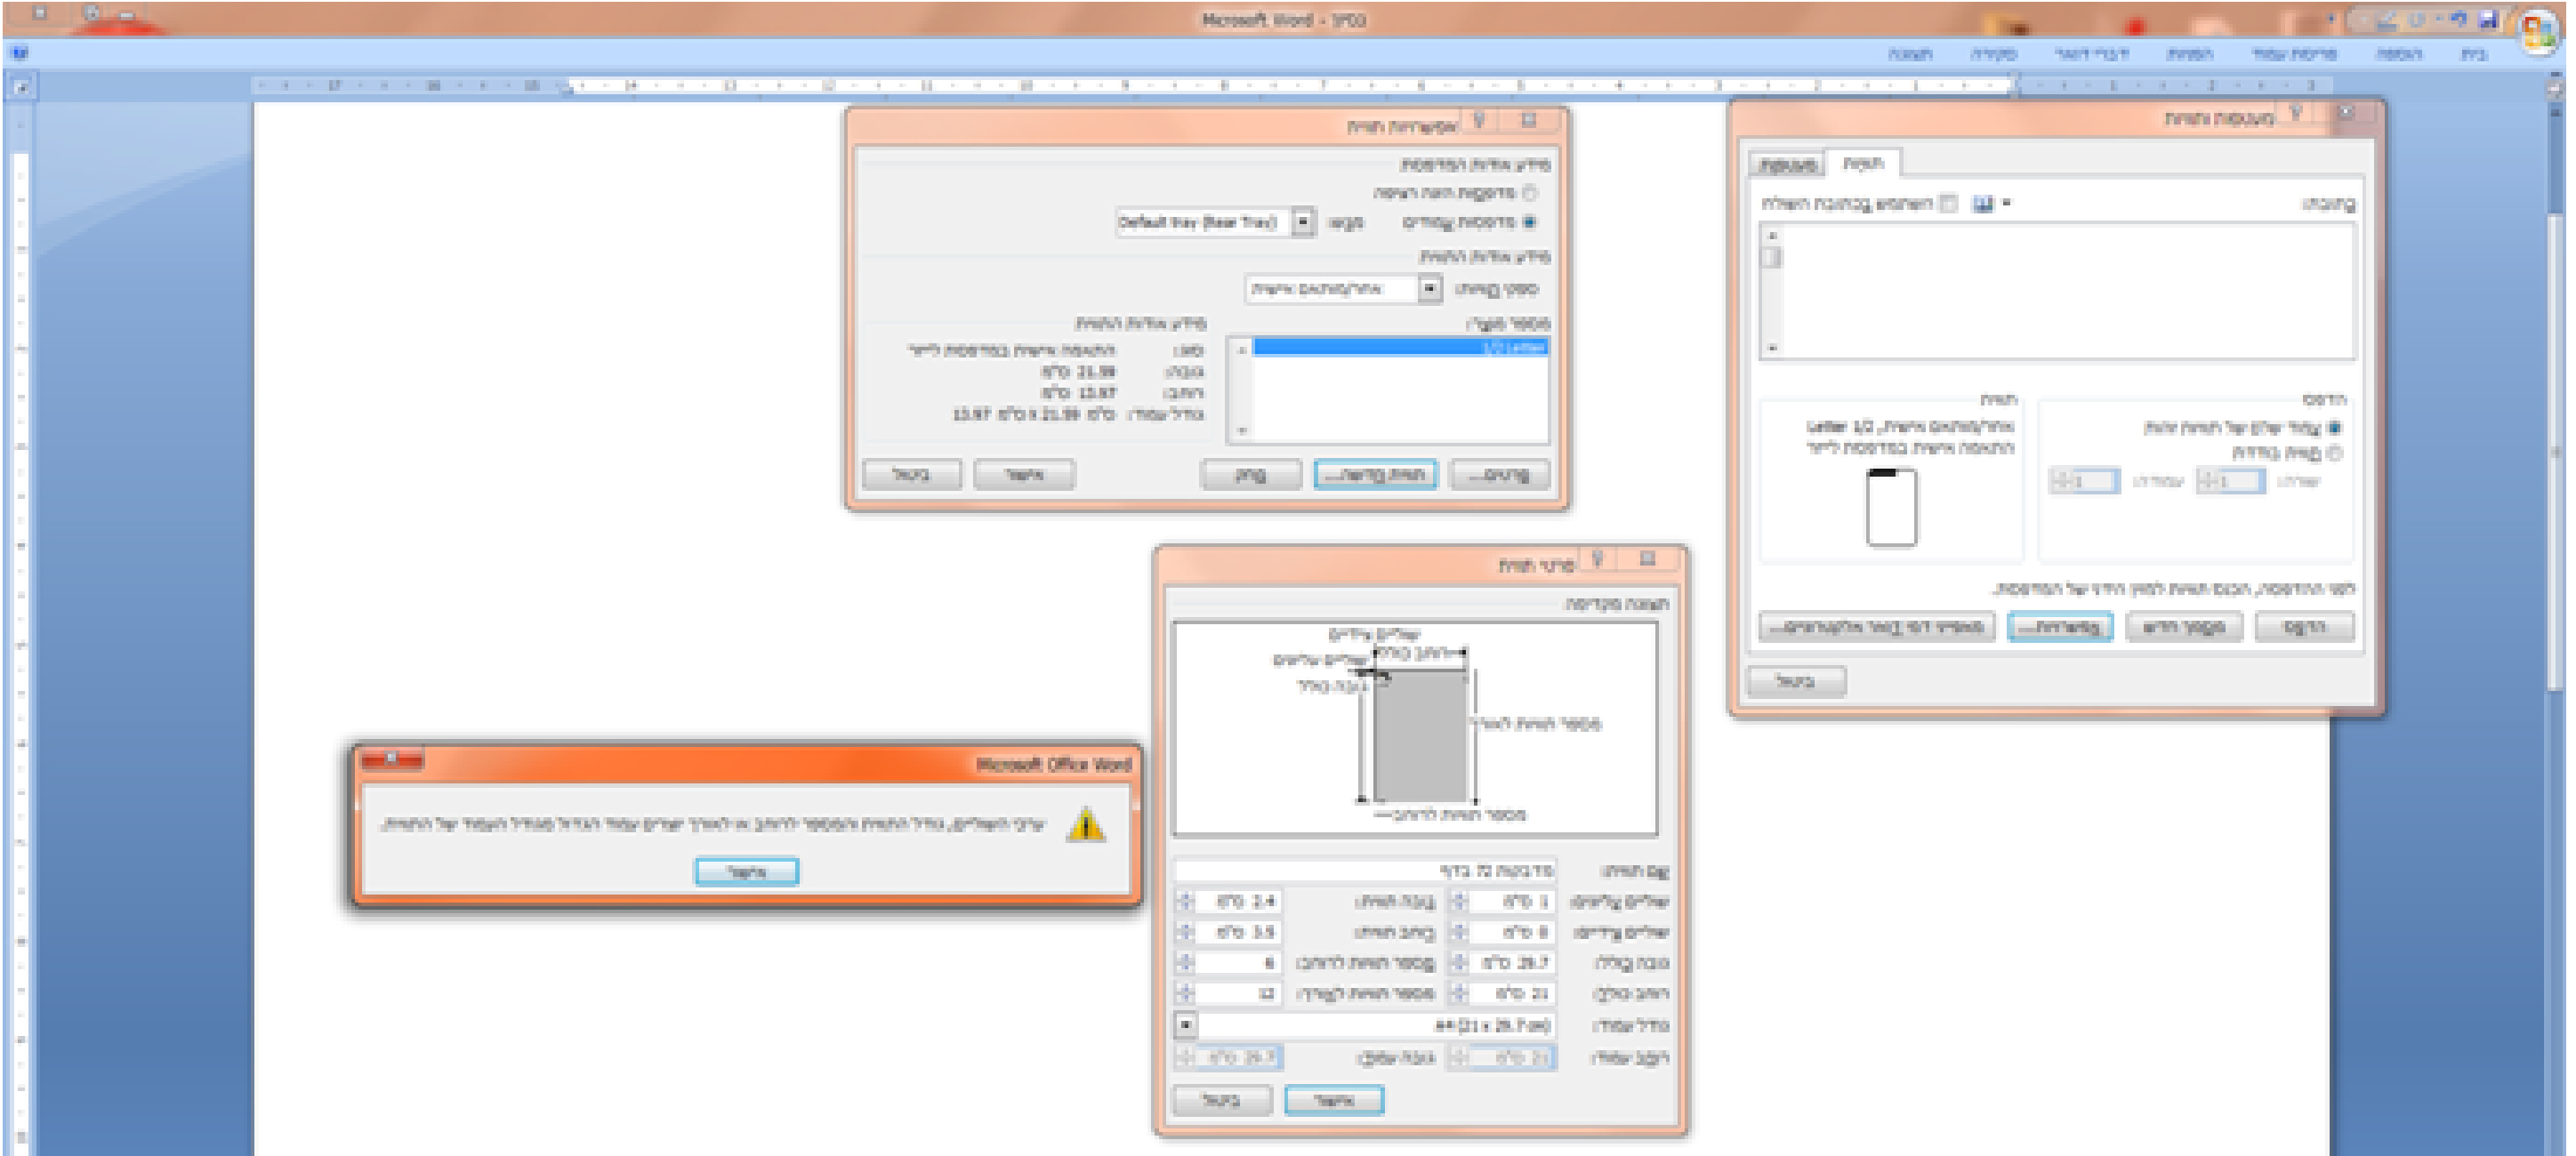Click the help icon in Envelopes and Labels dialog
The height and width of the screenshot is (1156, 2576).
pos(2296,114)
